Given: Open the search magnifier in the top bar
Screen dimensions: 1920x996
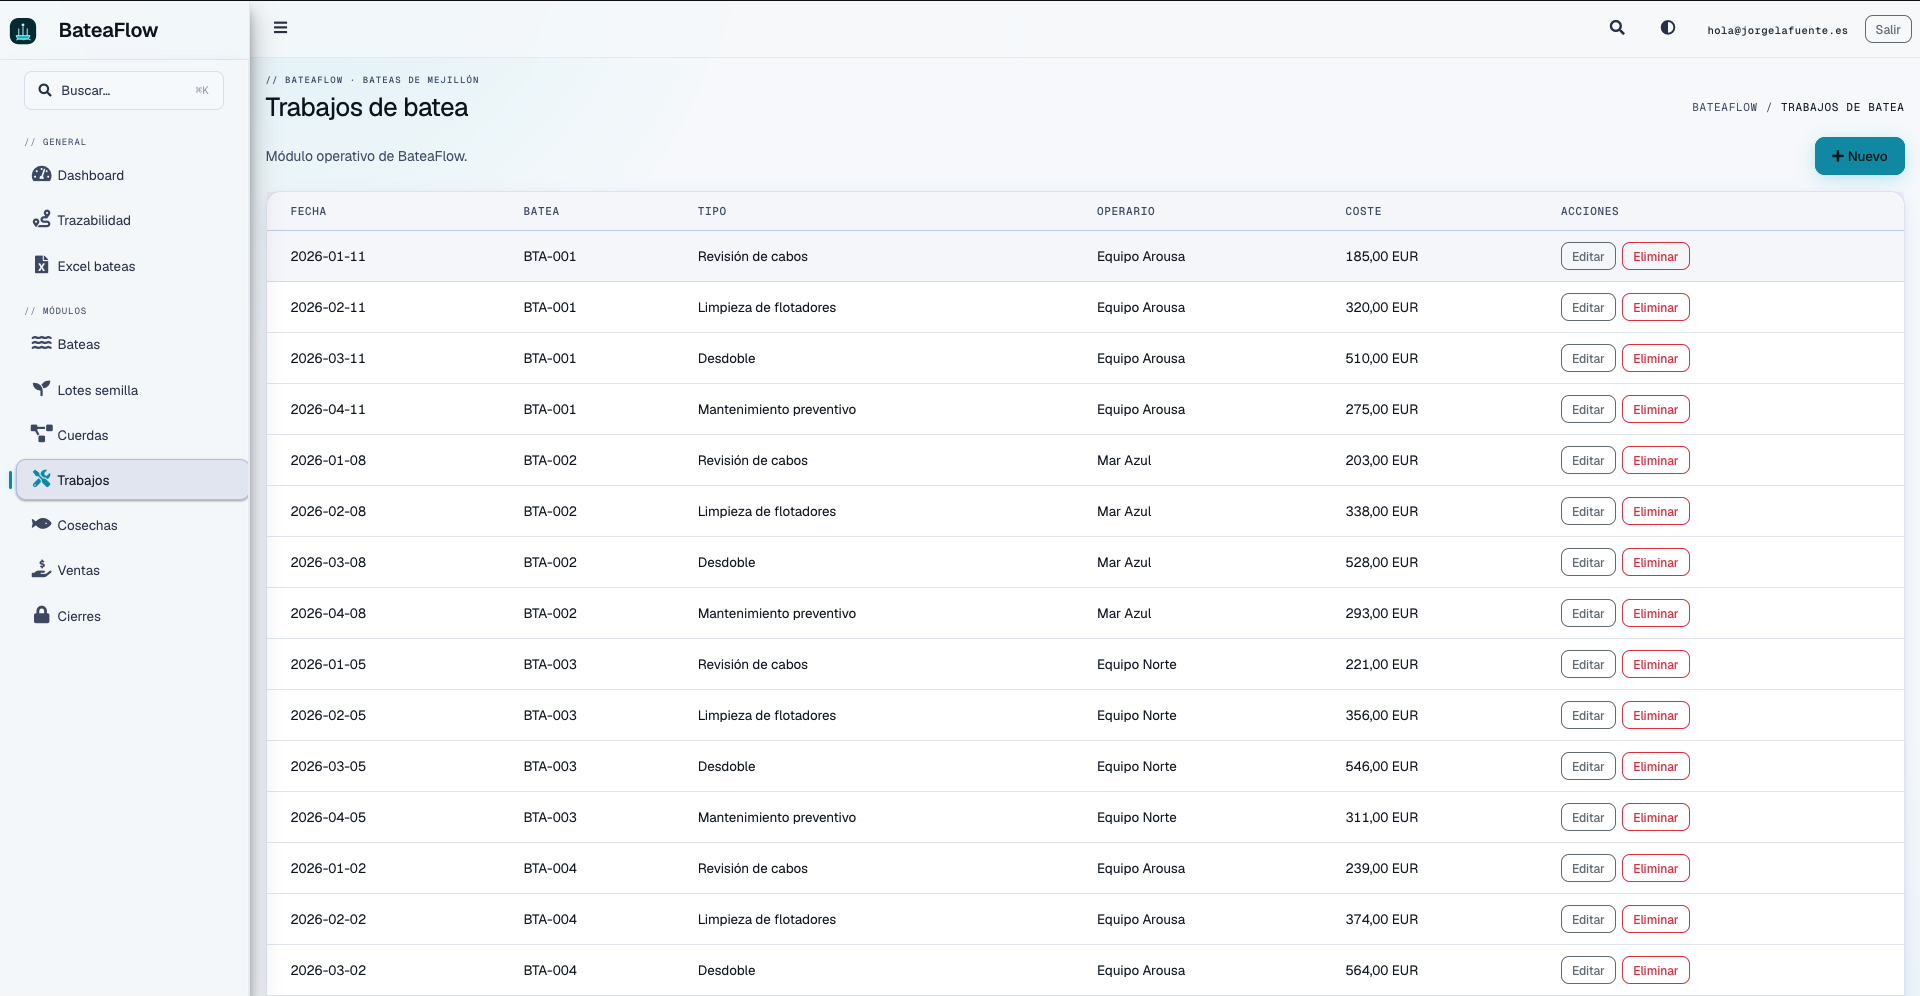Looking at the screenshot, I should (x=1617, y=28).
